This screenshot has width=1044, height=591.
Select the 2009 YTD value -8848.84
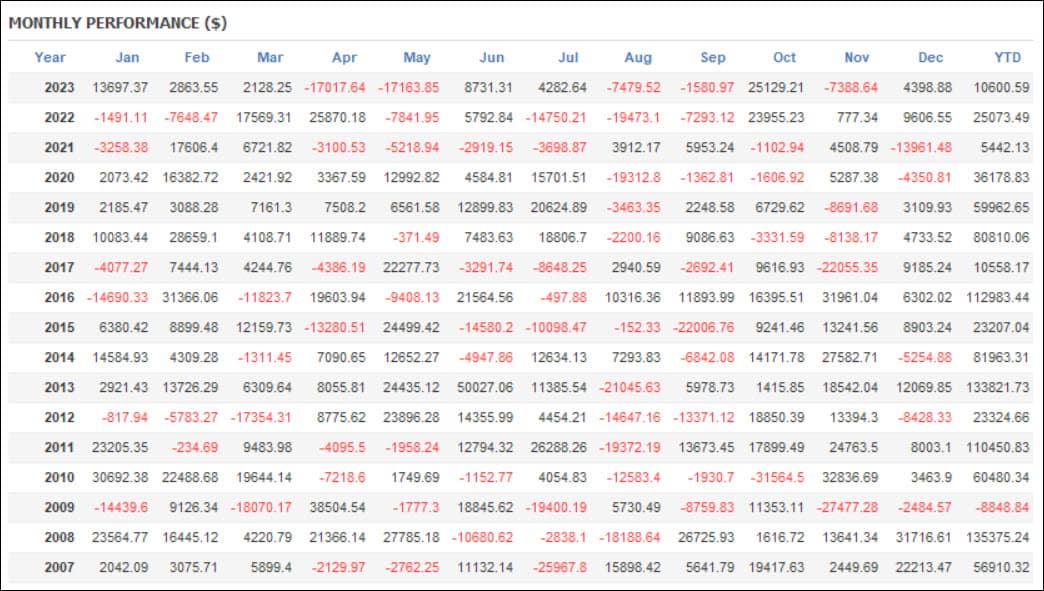pos(1002,507)
